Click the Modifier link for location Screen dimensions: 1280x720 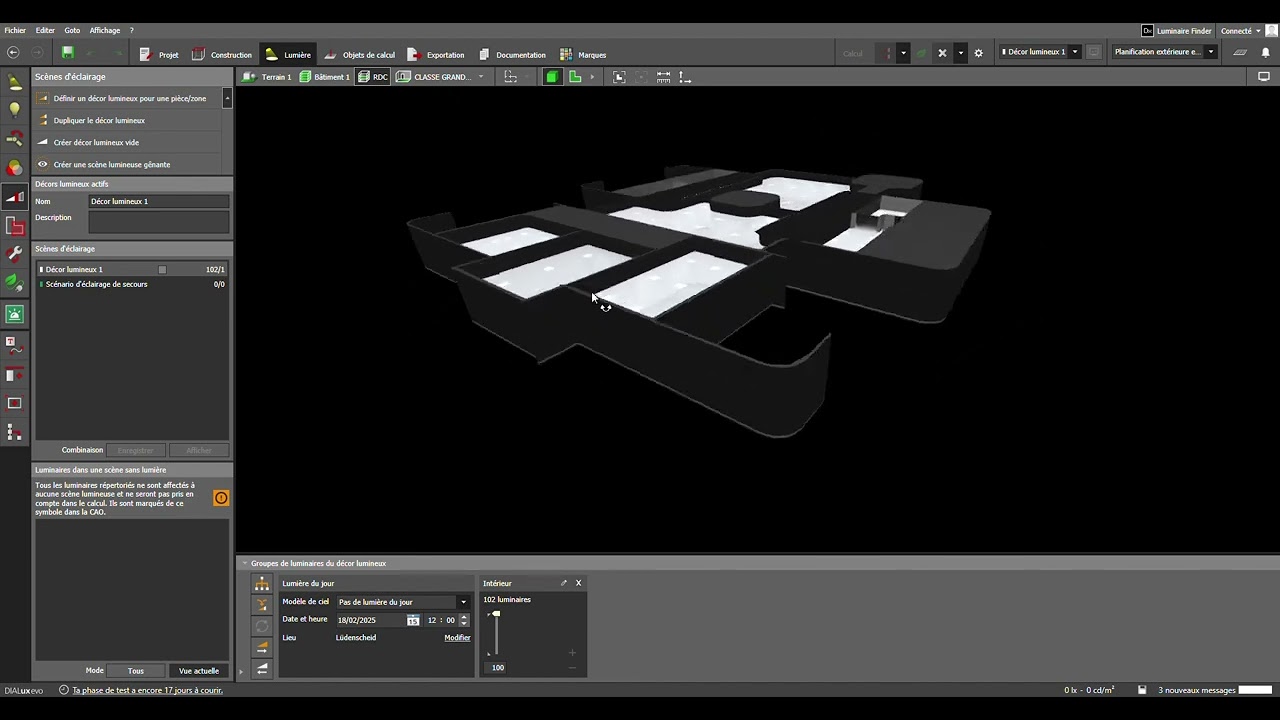(457, 638)
